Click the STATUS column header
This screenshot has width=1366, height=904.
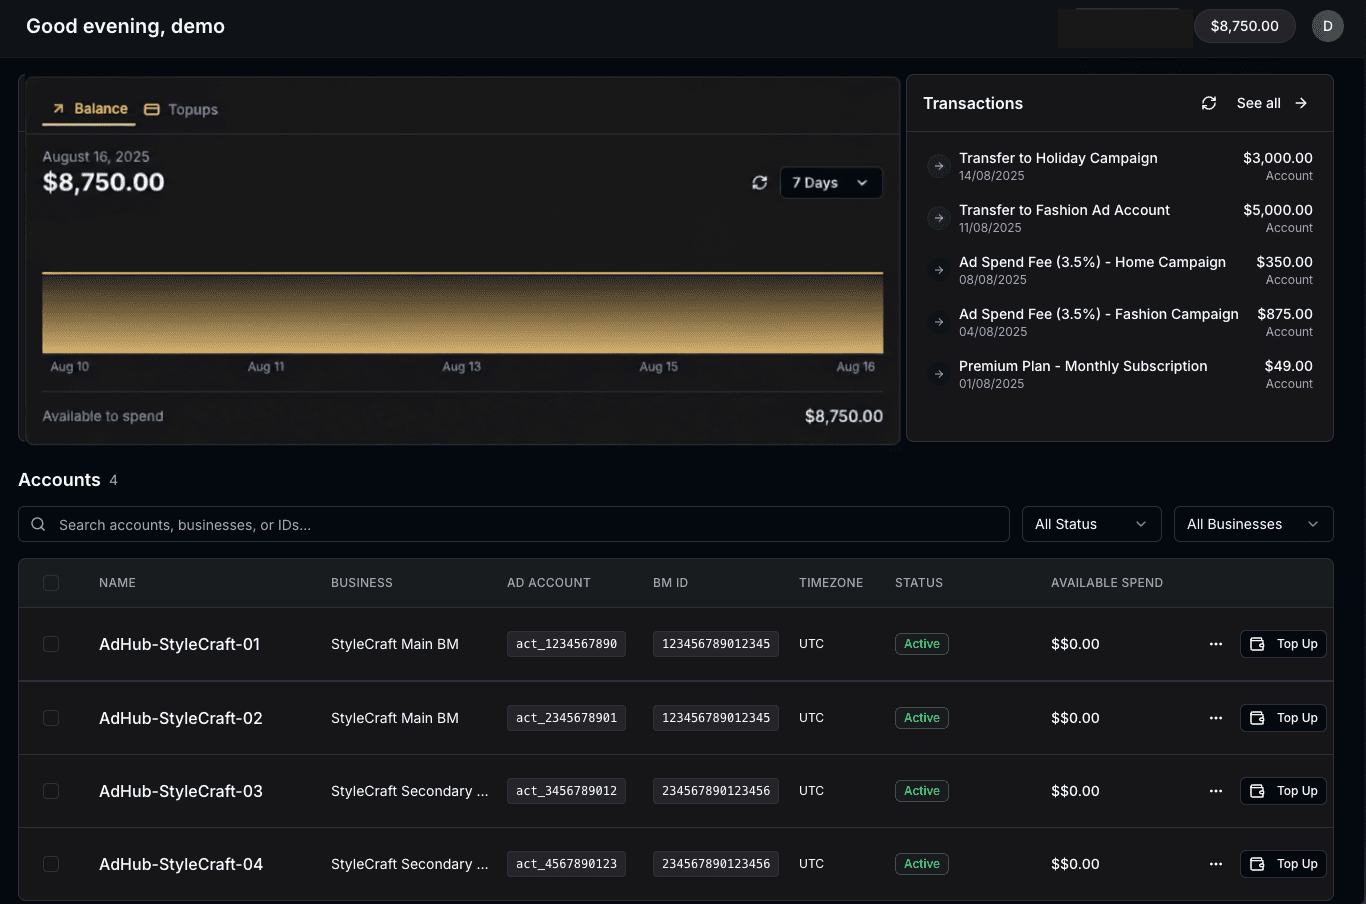[919, 583]
